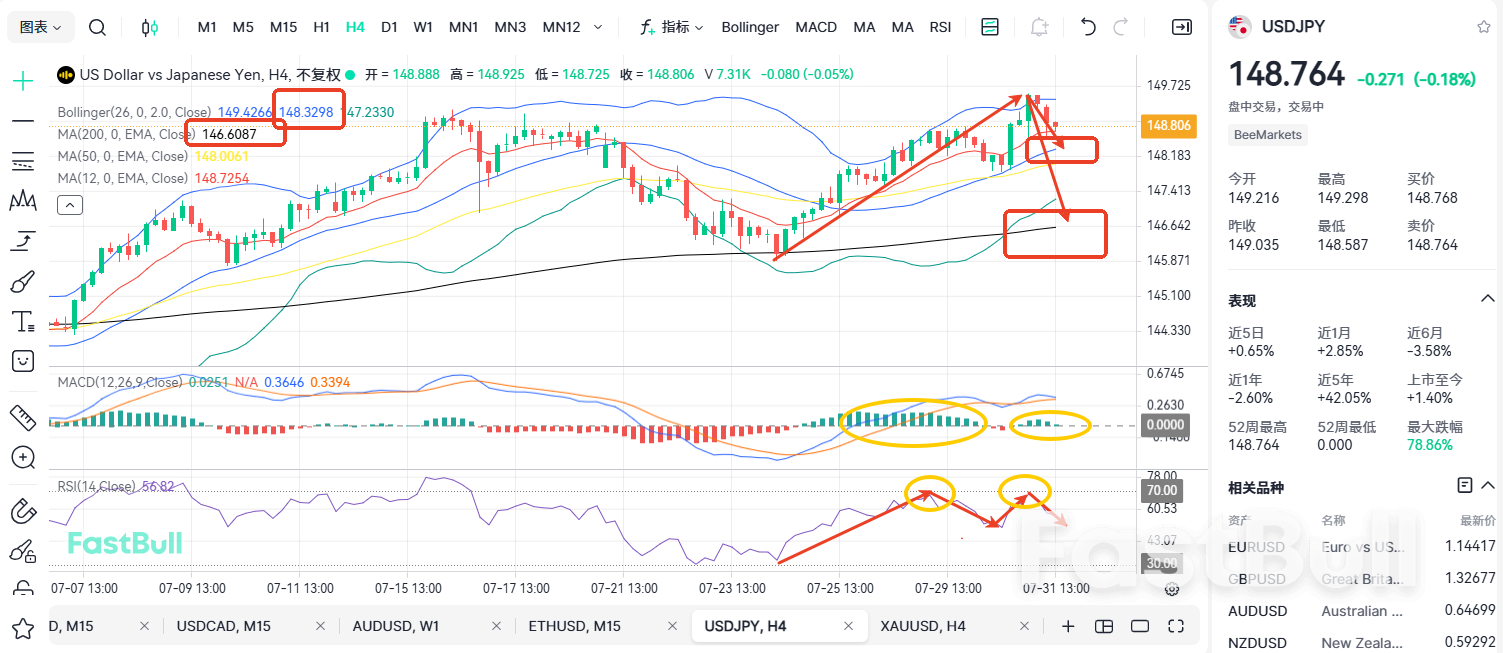1503x653 pixels.
Task: Click the undo arrow icon
Action: click(1088, 27)
